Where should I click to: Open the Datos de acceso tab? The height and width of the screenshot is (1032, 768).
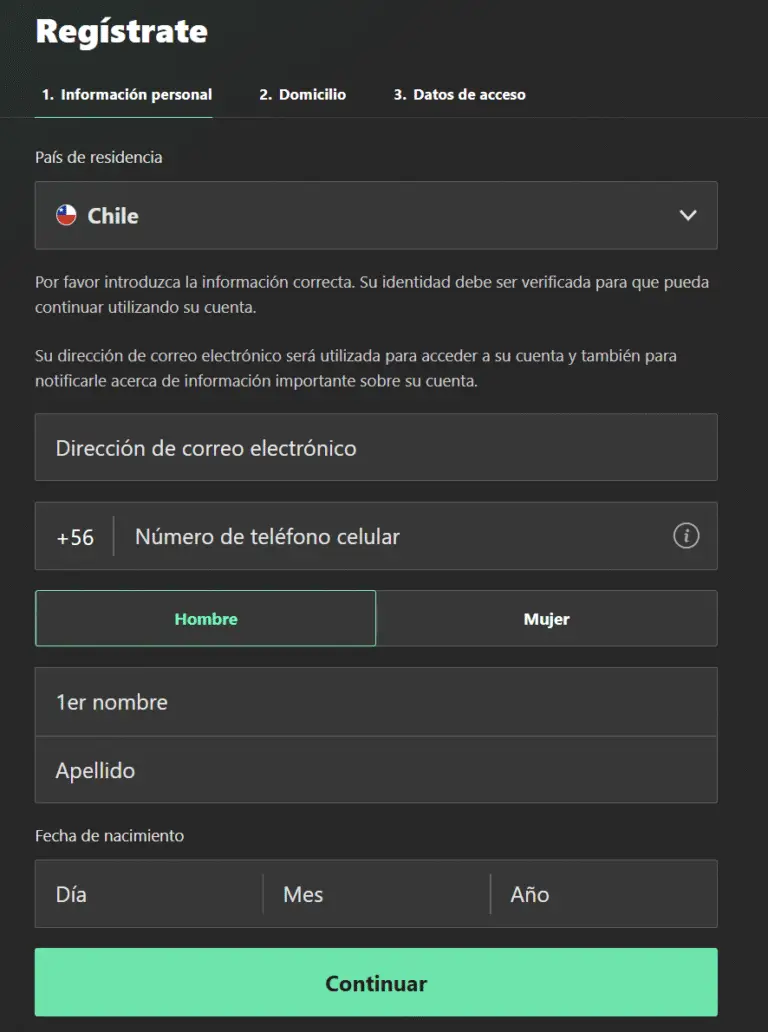click(x=459, y=95)
